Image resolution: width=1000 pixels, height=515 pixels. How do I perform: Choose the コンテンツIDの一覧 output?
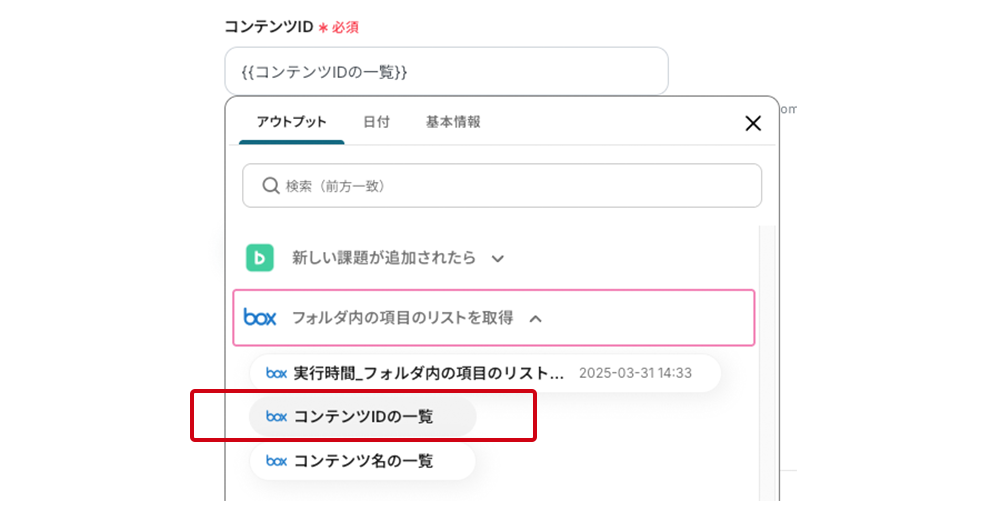point(363,417)
